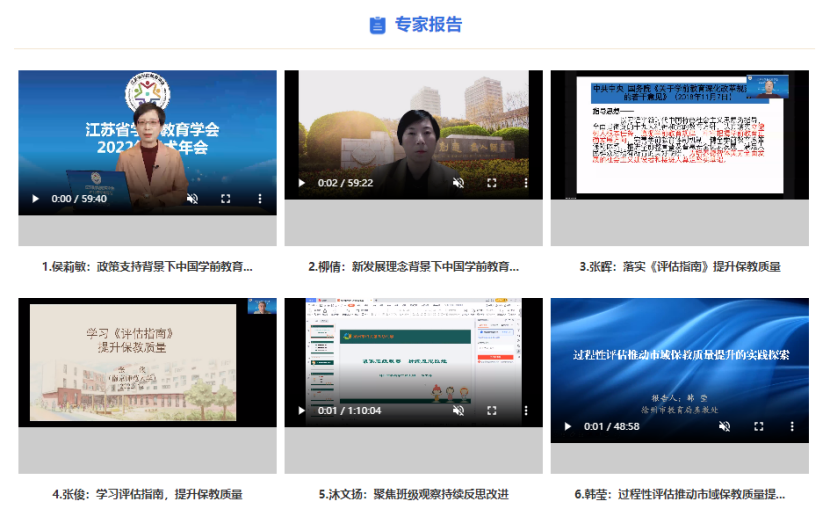Enter fullscreen on the 沐文扬 video
830x516 pixels.
pos(492,410)
